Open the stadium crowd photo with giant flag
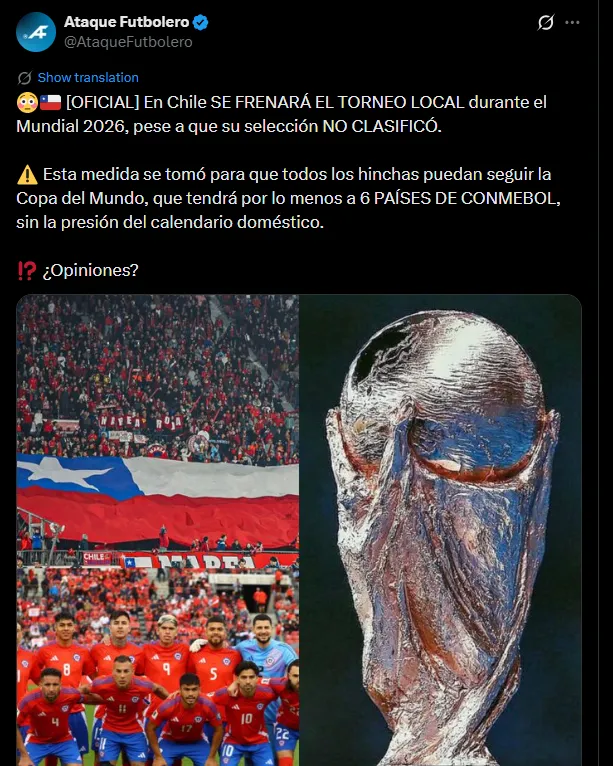This screenshot has height=766, width=613. (157, 430)
